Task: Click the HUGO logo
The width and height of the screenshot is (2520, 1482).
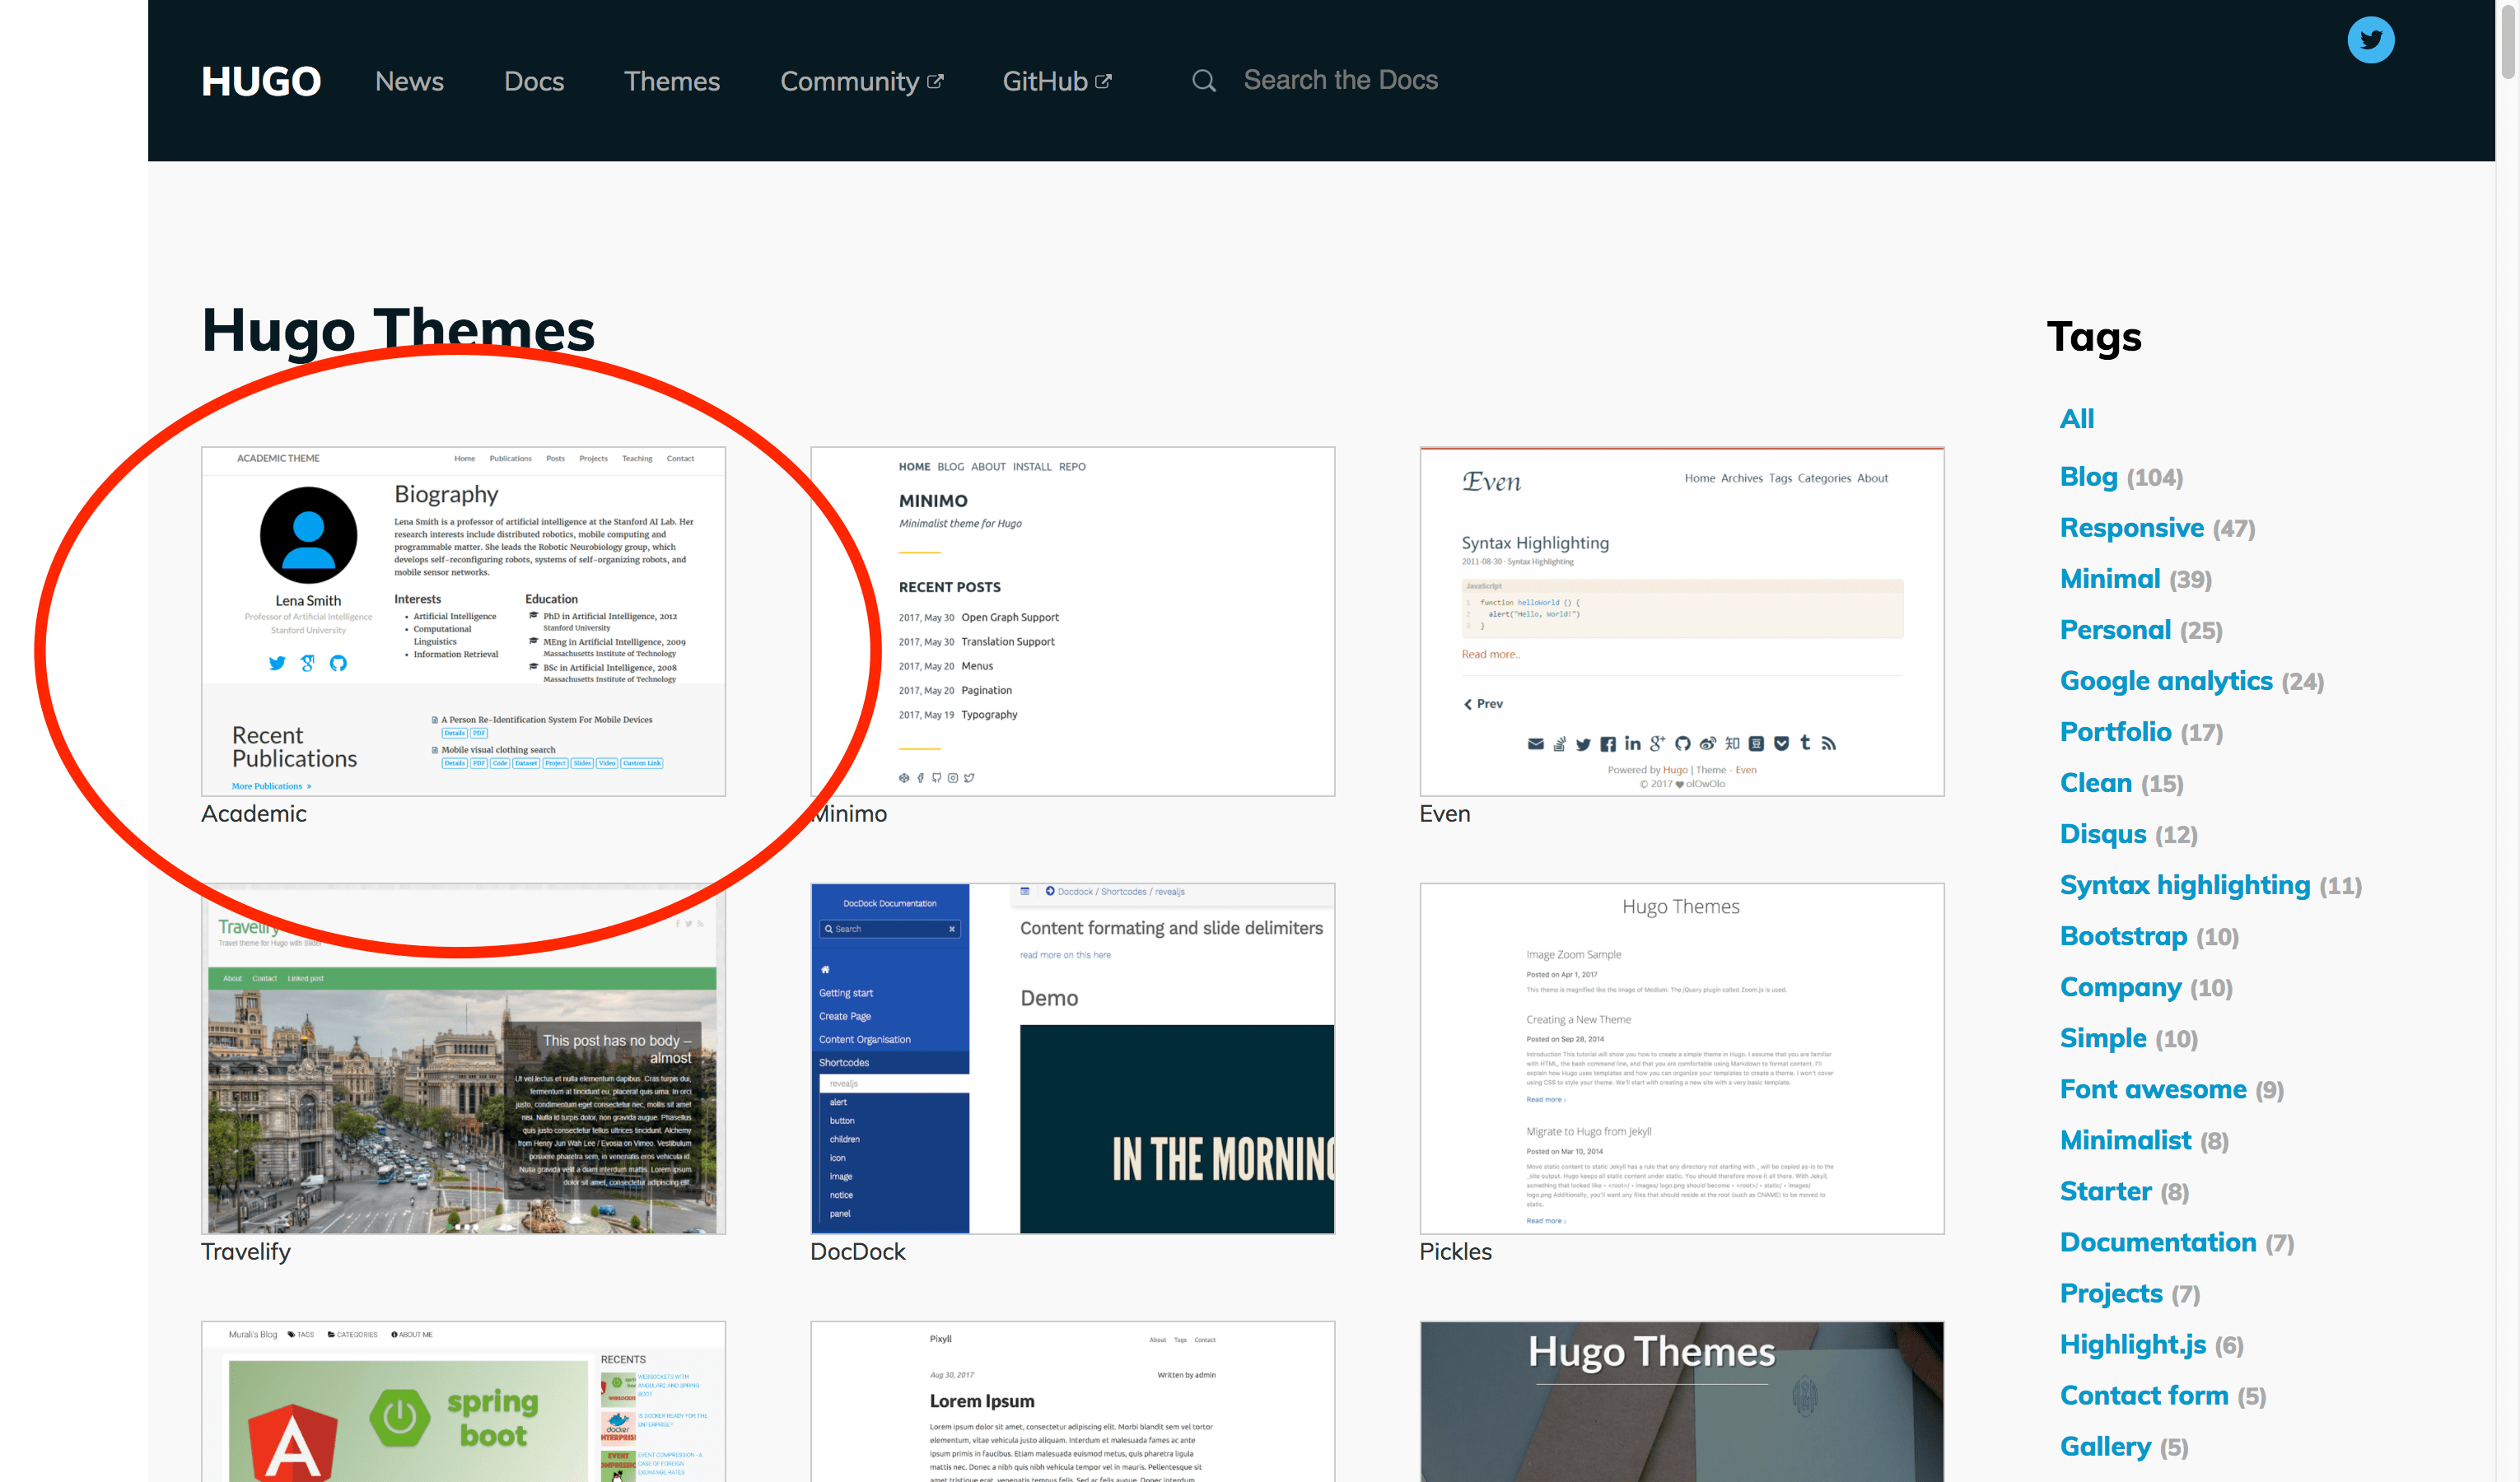Action: (261, 81)
